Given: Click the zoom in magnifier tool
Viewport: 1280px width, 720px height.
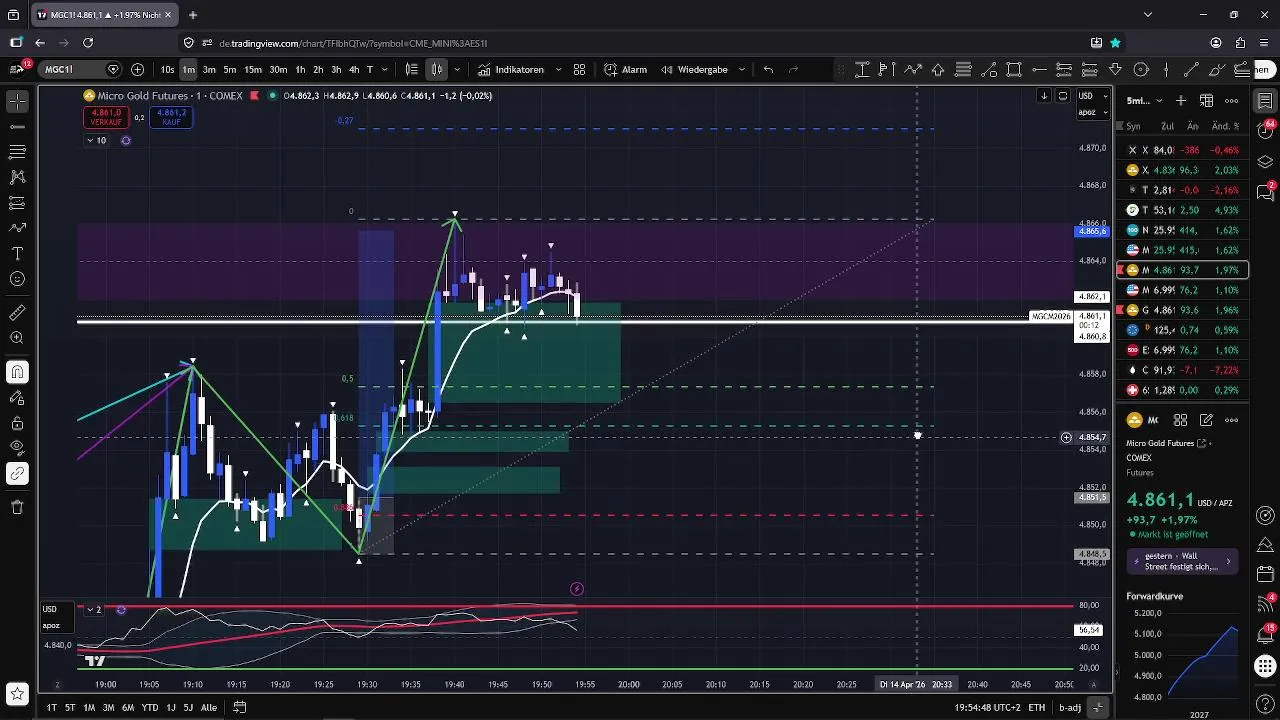Looking at the screenshot, I should pyautogui.click(x=17, y=338).
